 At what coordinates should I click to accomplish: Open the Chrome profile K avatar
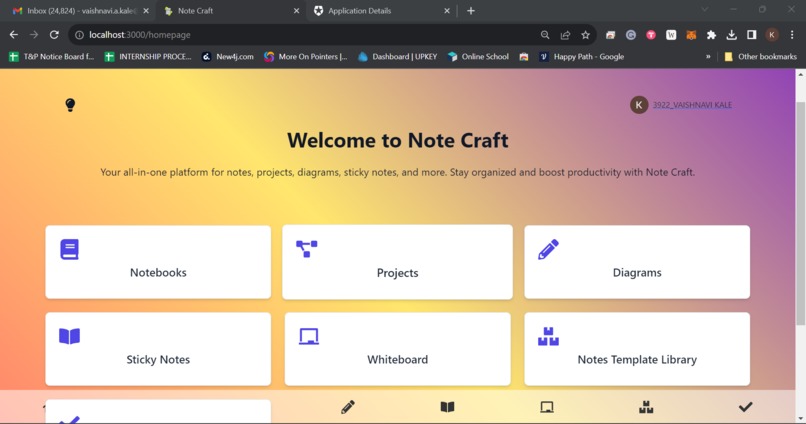click(x=772, y=35)
